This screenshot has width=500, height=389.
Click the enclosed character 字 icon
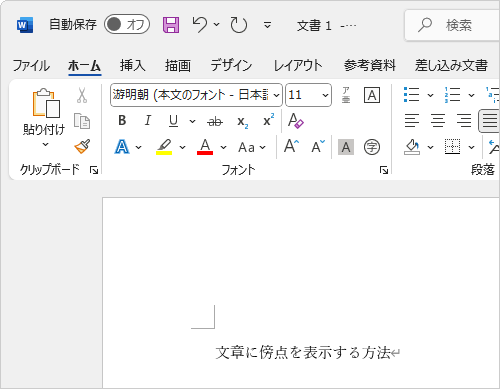[372, 147]
